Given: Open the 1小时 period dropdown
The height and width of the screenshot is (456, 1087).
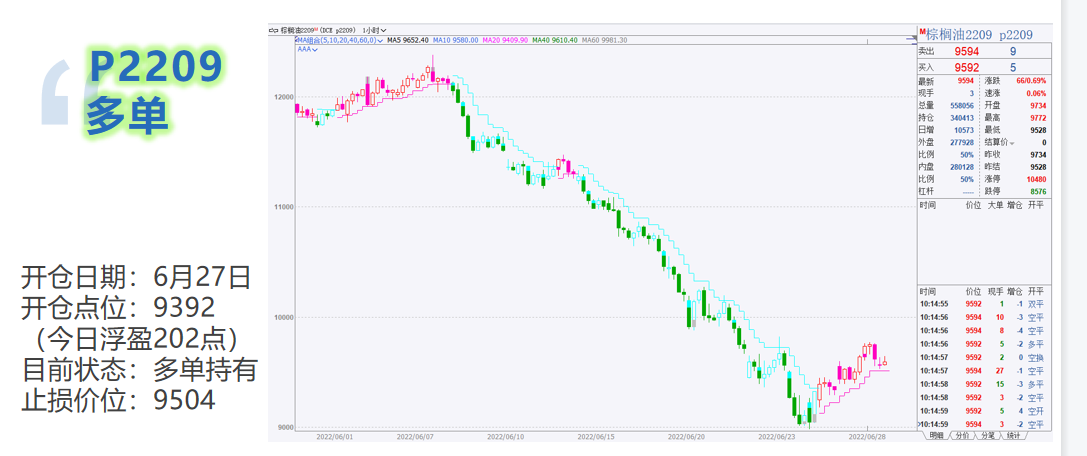Looking at the screenshot, I should 374,30.
